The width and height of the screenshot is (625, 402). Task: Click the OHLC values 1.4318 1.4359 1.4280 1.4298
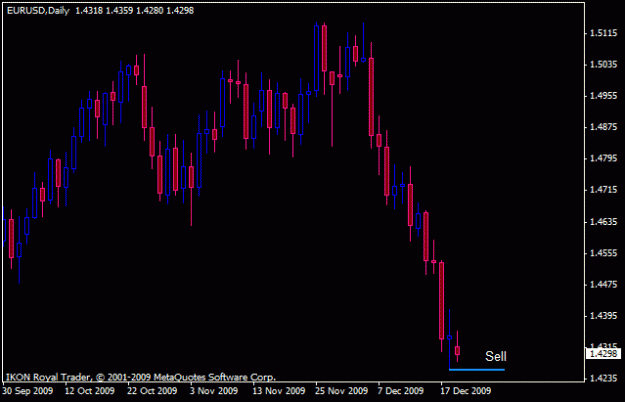[134, 11]
